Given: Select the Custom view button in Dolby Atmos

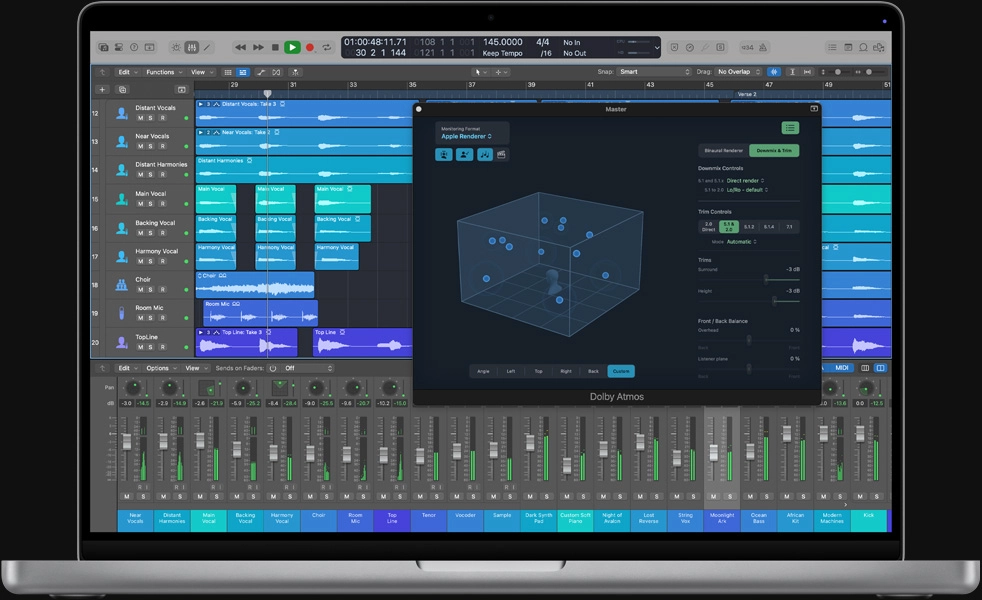Looking at the screenshot, I should tap(620, 371).
